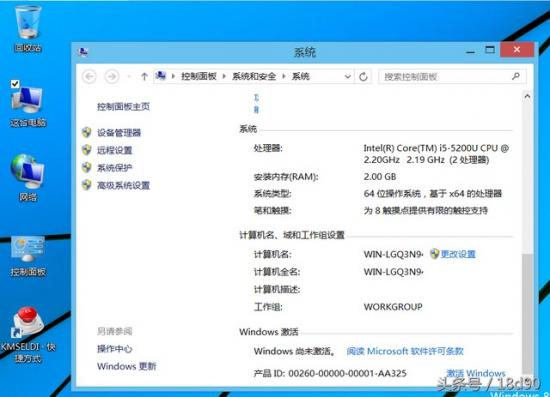The height and width of the screenshot is (397, 550).
Task: Open the address bar history dropdown
Action: point(348,76)
